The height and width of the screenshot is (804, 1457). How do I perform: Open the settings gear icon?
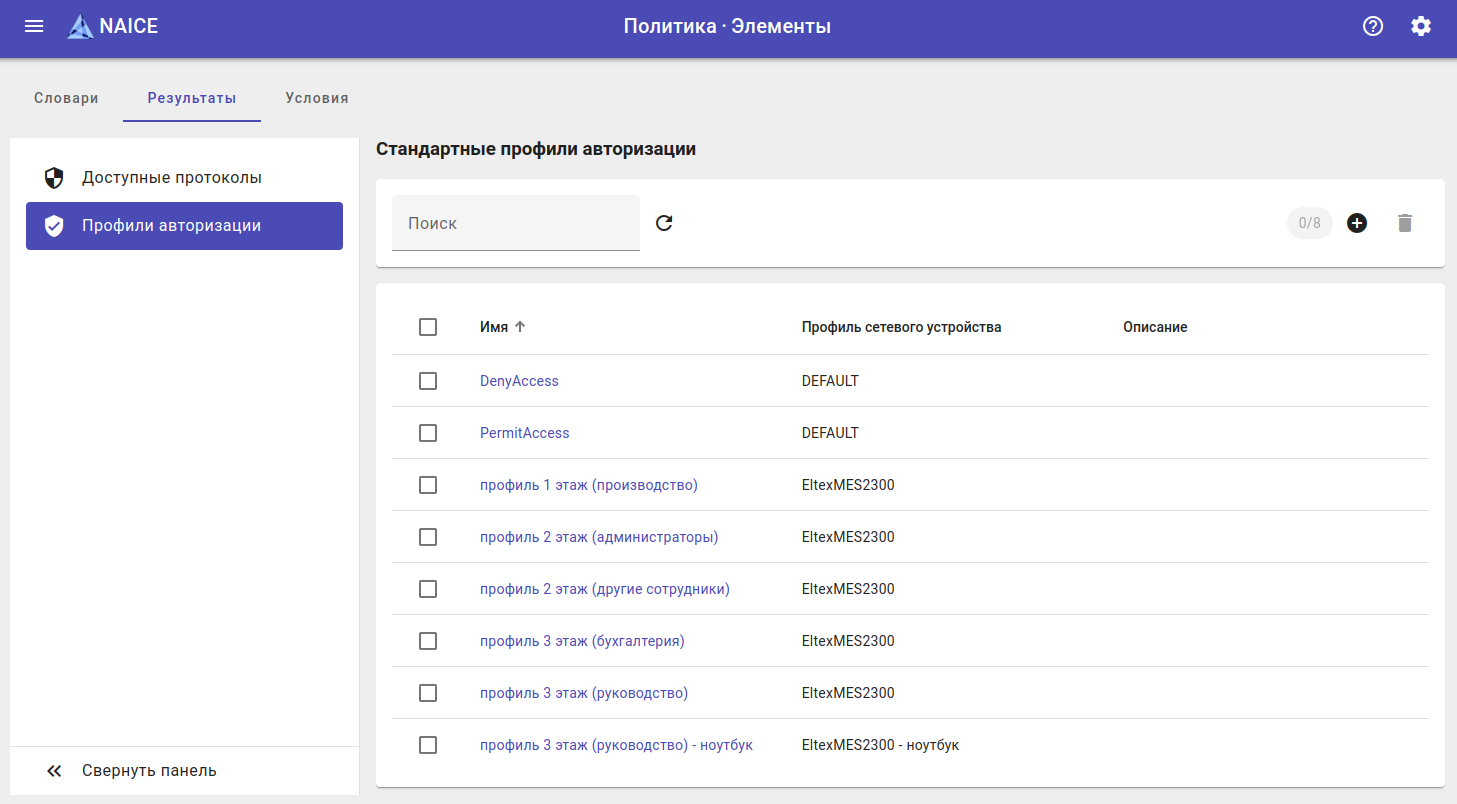(x=1421, y=27)
